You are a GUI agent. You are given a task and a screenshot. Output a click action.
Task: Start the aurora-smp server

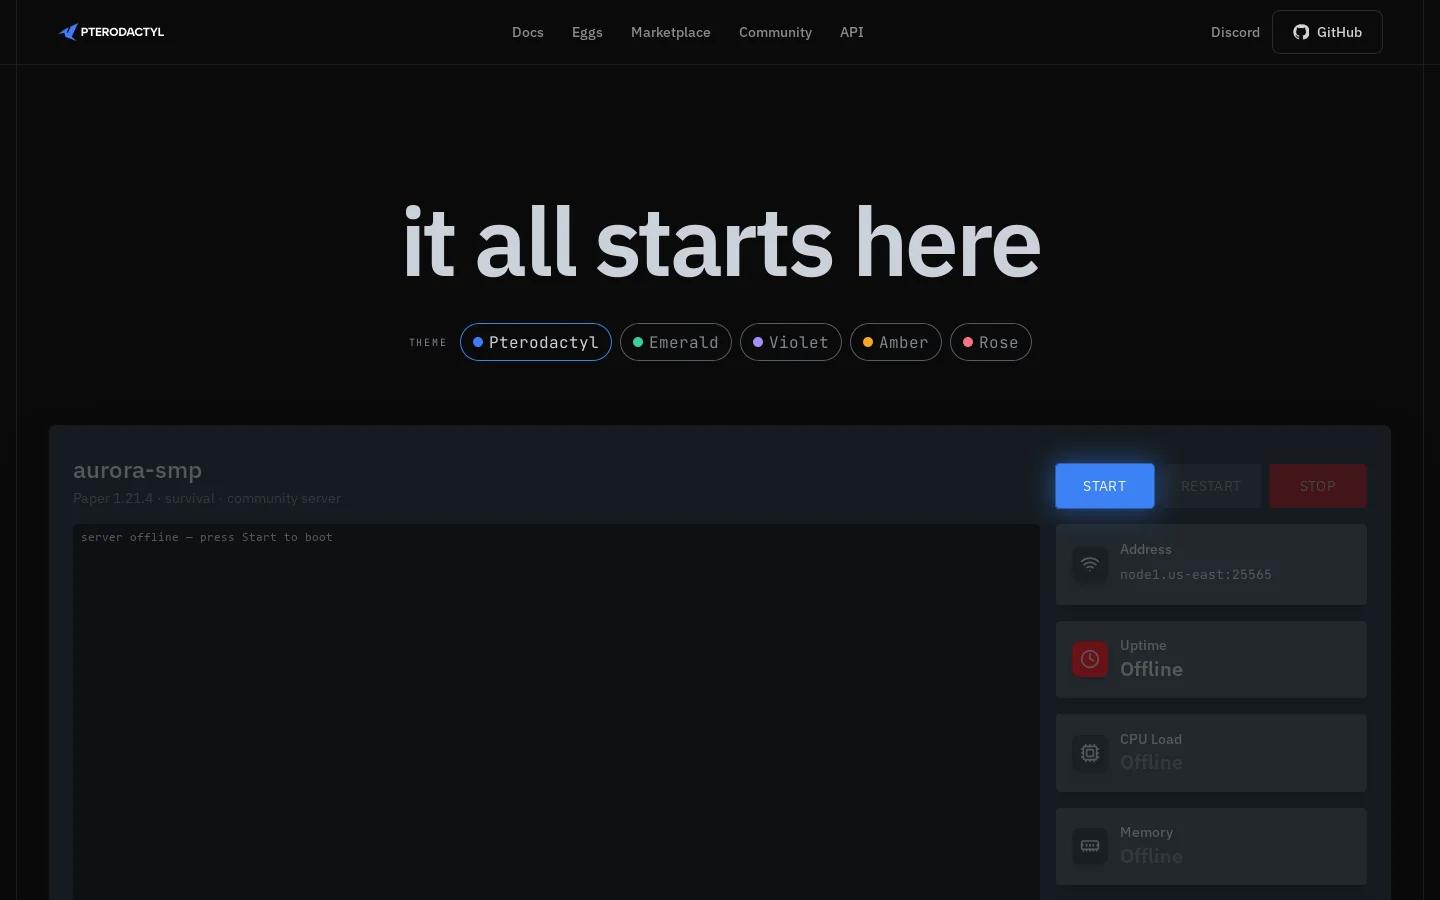1105,486
